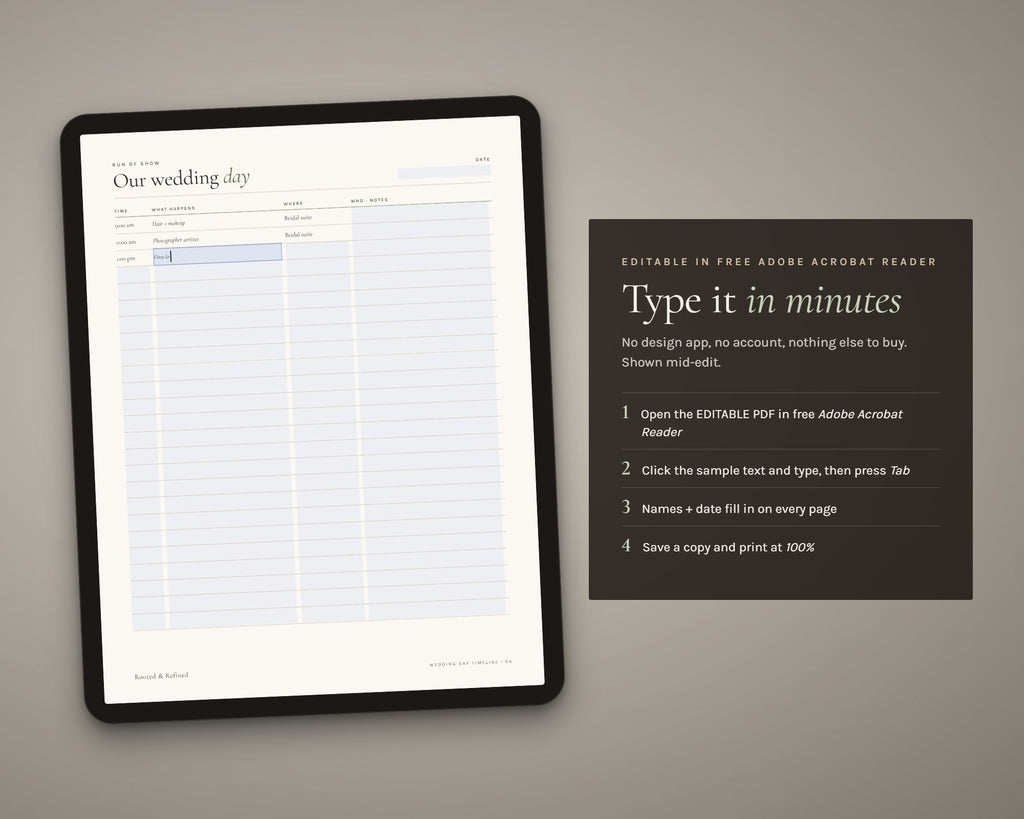Click the "Our wedding day" page title
1024x819 pixels.
[x=182, y=178]
